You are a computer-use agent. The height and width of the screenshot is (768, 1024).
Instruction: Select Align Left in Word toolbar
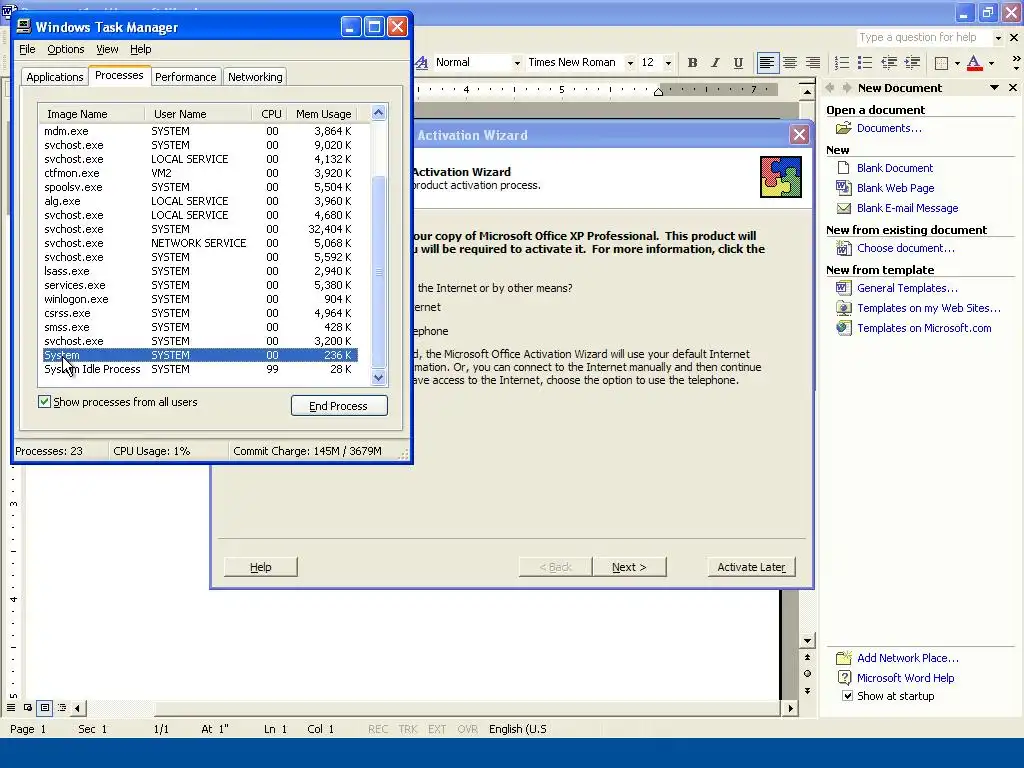(x=767, y=63)
